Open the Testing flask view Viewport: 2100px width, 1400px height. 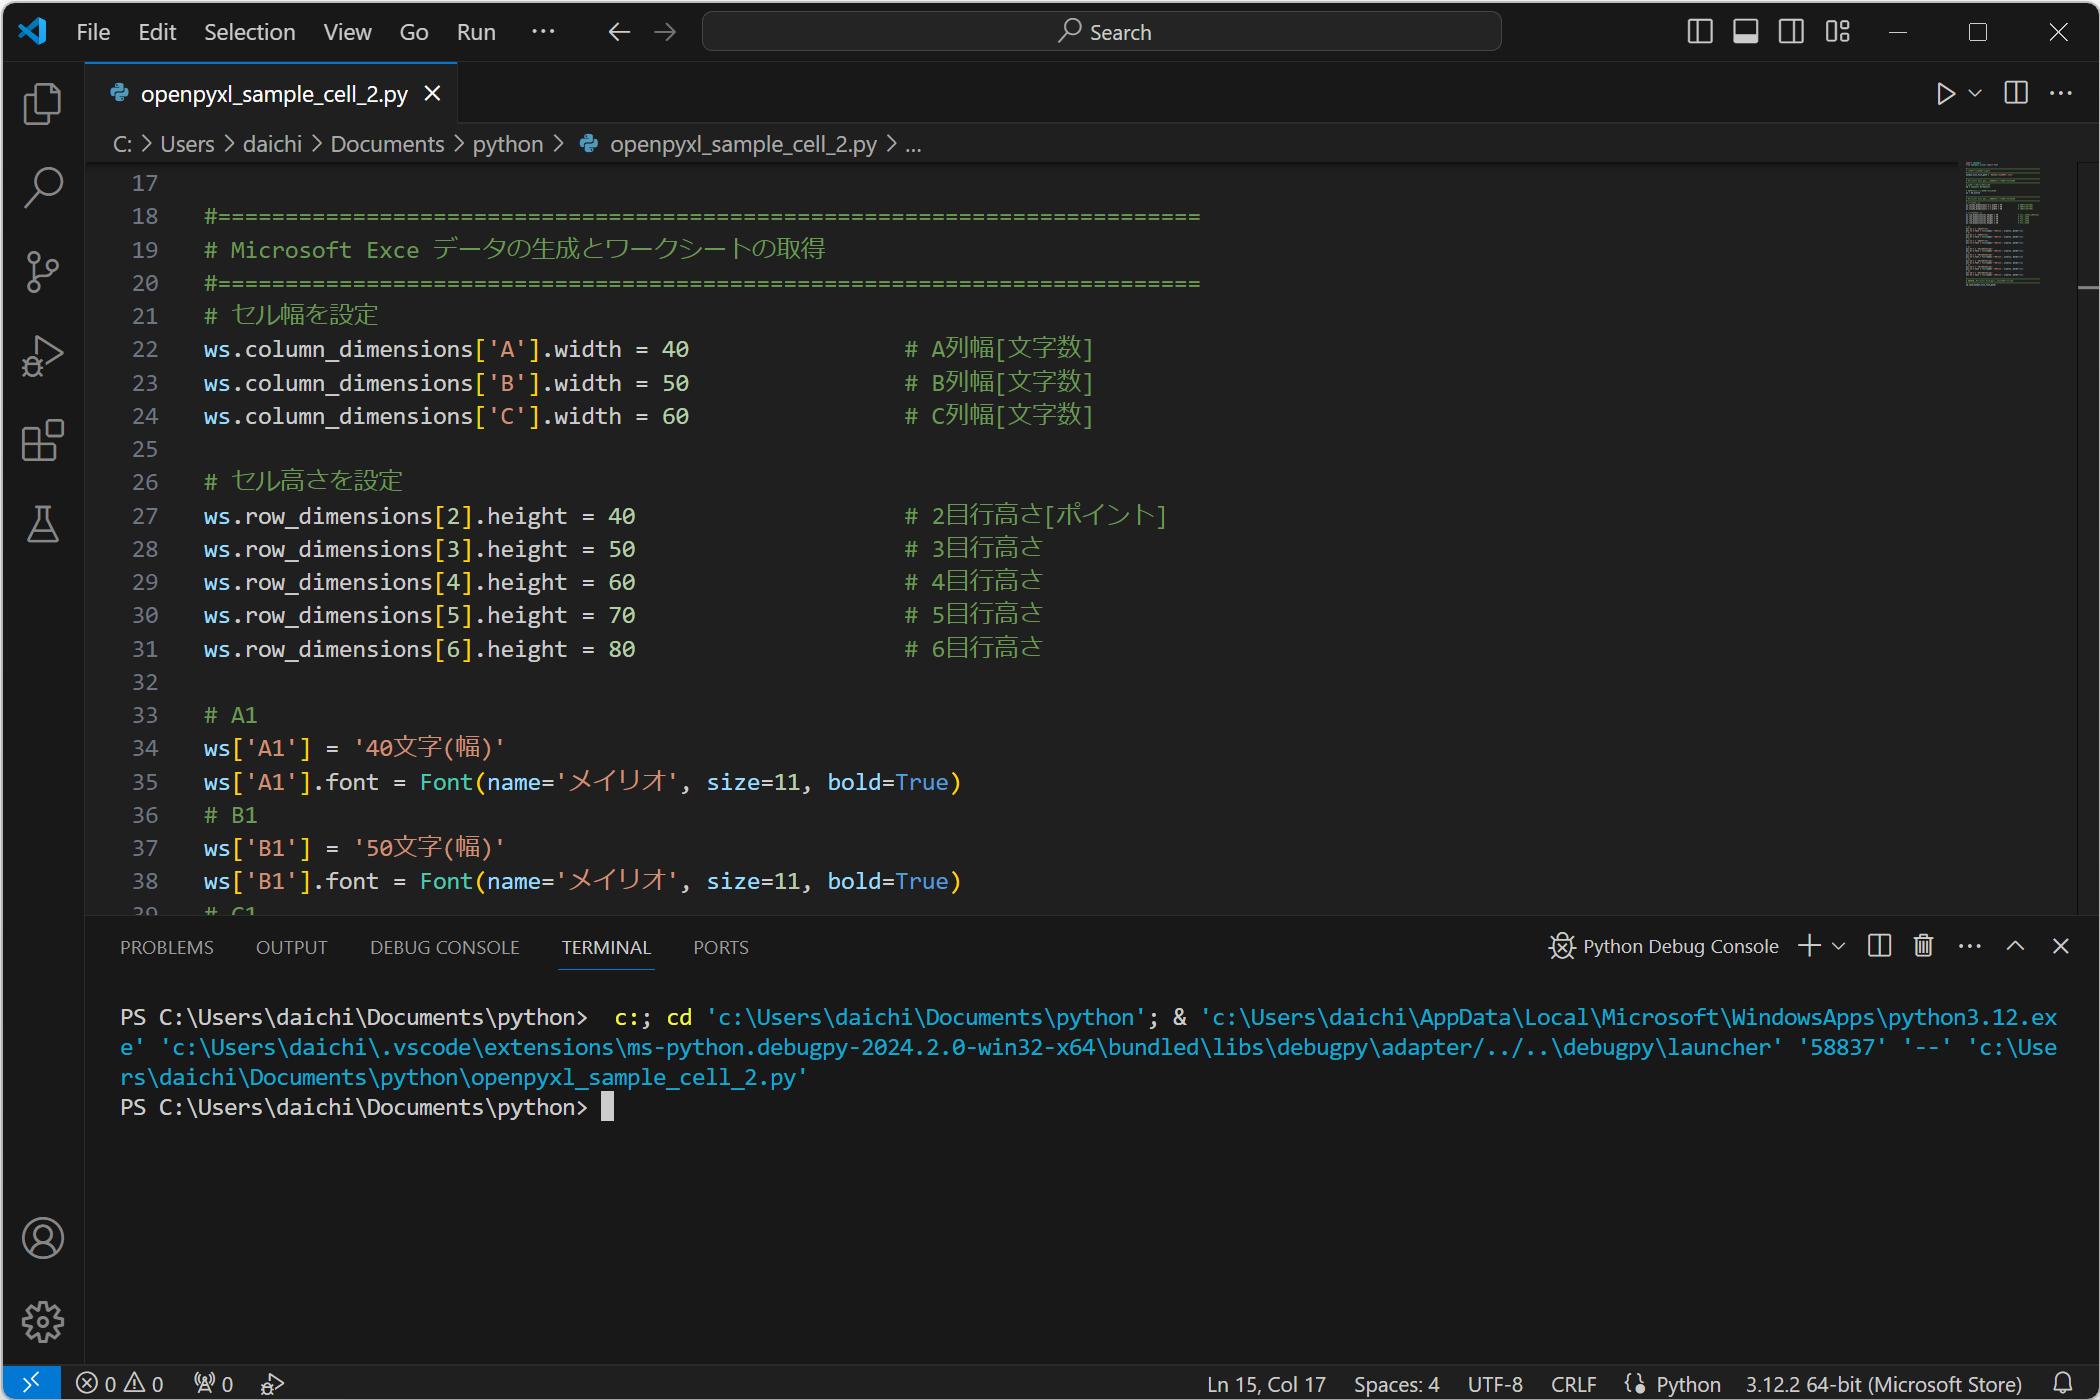tap(42, 523)
